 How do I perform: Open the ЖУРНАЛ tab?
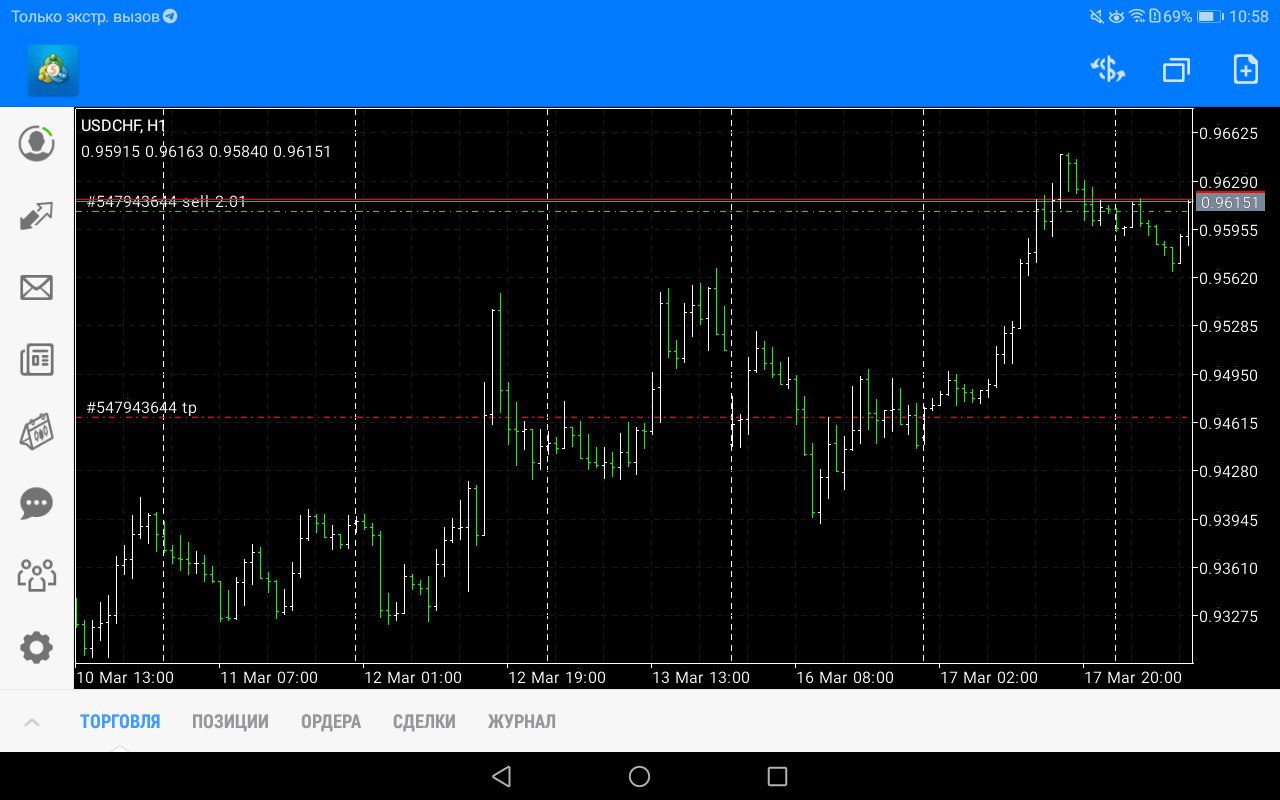[522, 721]
